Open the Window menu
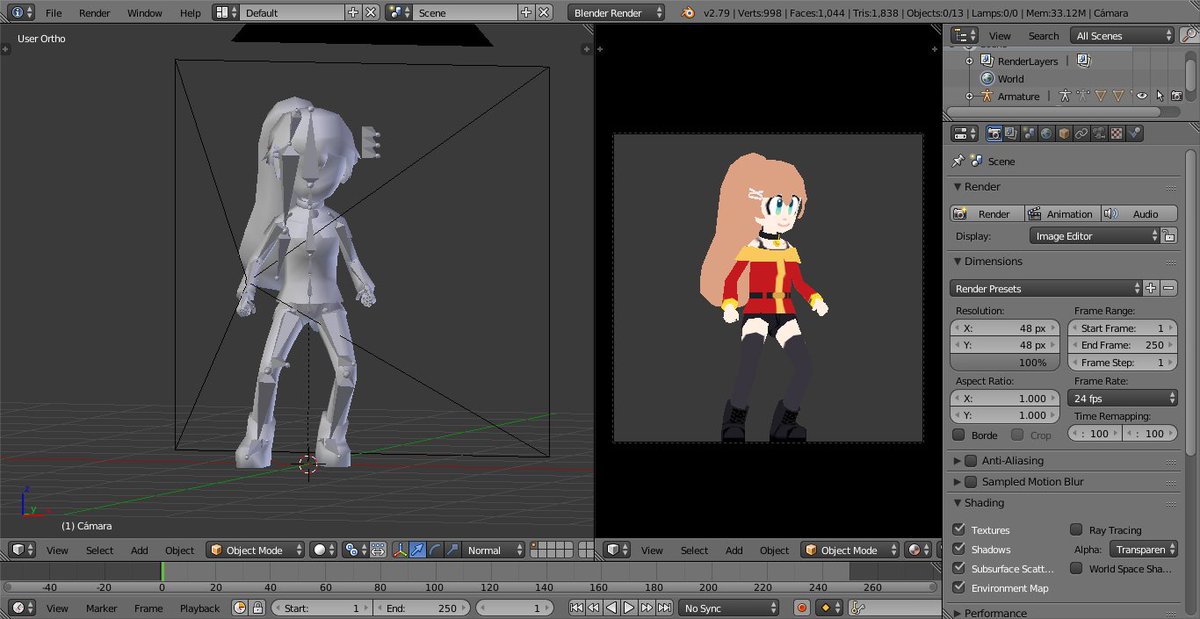The width and height of the screenshot is (1200, 619). pyautogui.click(x=145, y=13)
